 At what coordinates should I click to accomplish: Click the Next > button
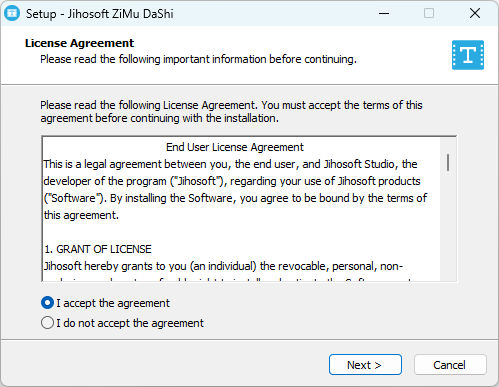click(365, 365)
